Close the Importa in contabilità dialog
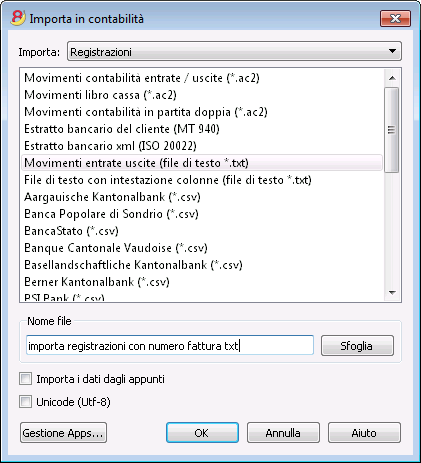 [395, 18]
